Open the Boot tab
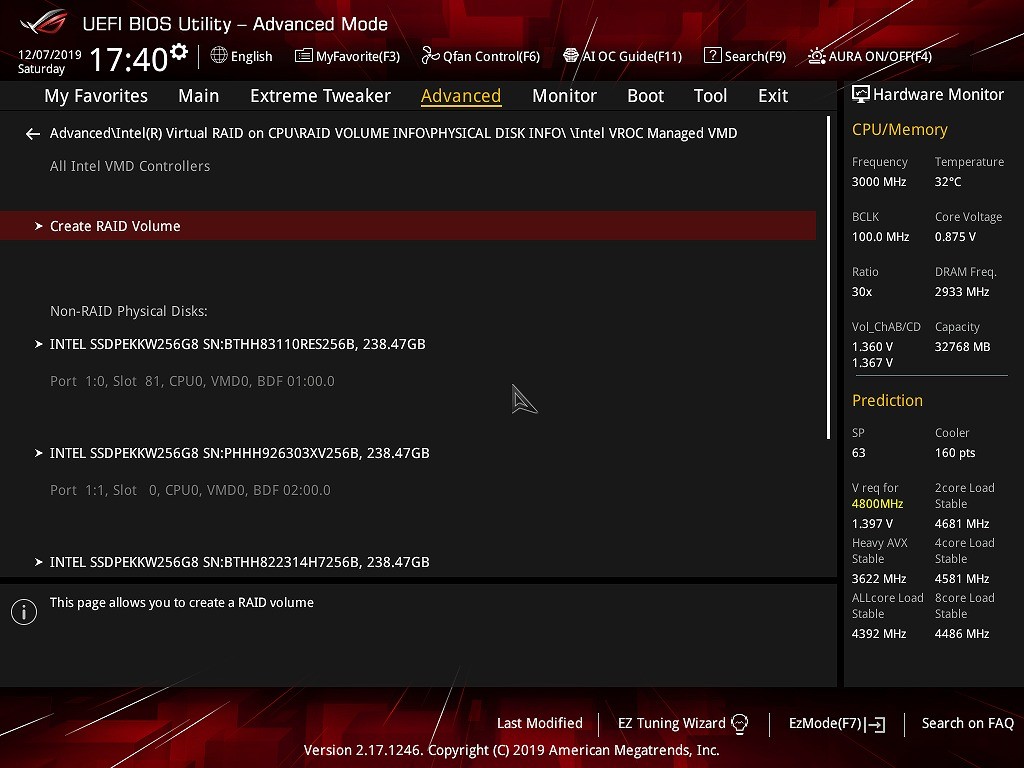 tap(645, 96)
